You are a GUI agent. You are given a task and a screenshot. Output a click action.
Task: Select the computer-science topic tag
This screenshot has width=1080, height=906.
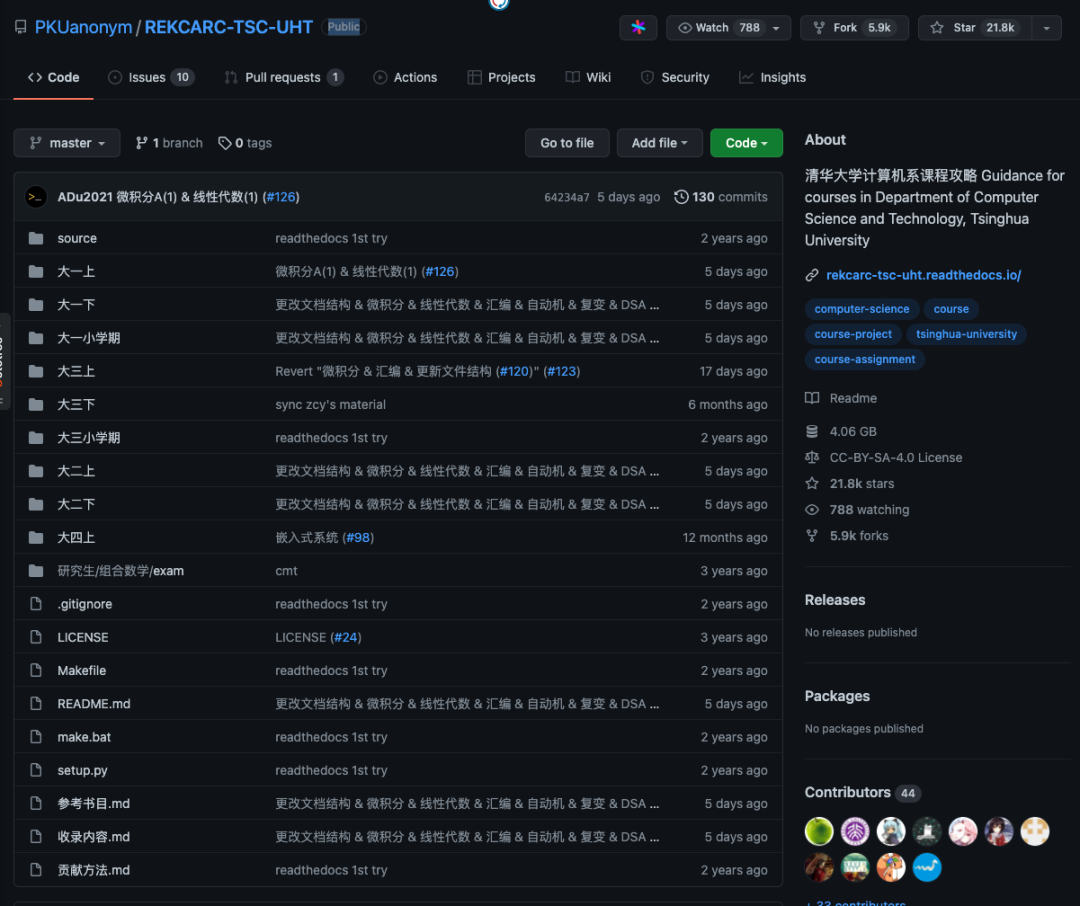coord(862,309)
